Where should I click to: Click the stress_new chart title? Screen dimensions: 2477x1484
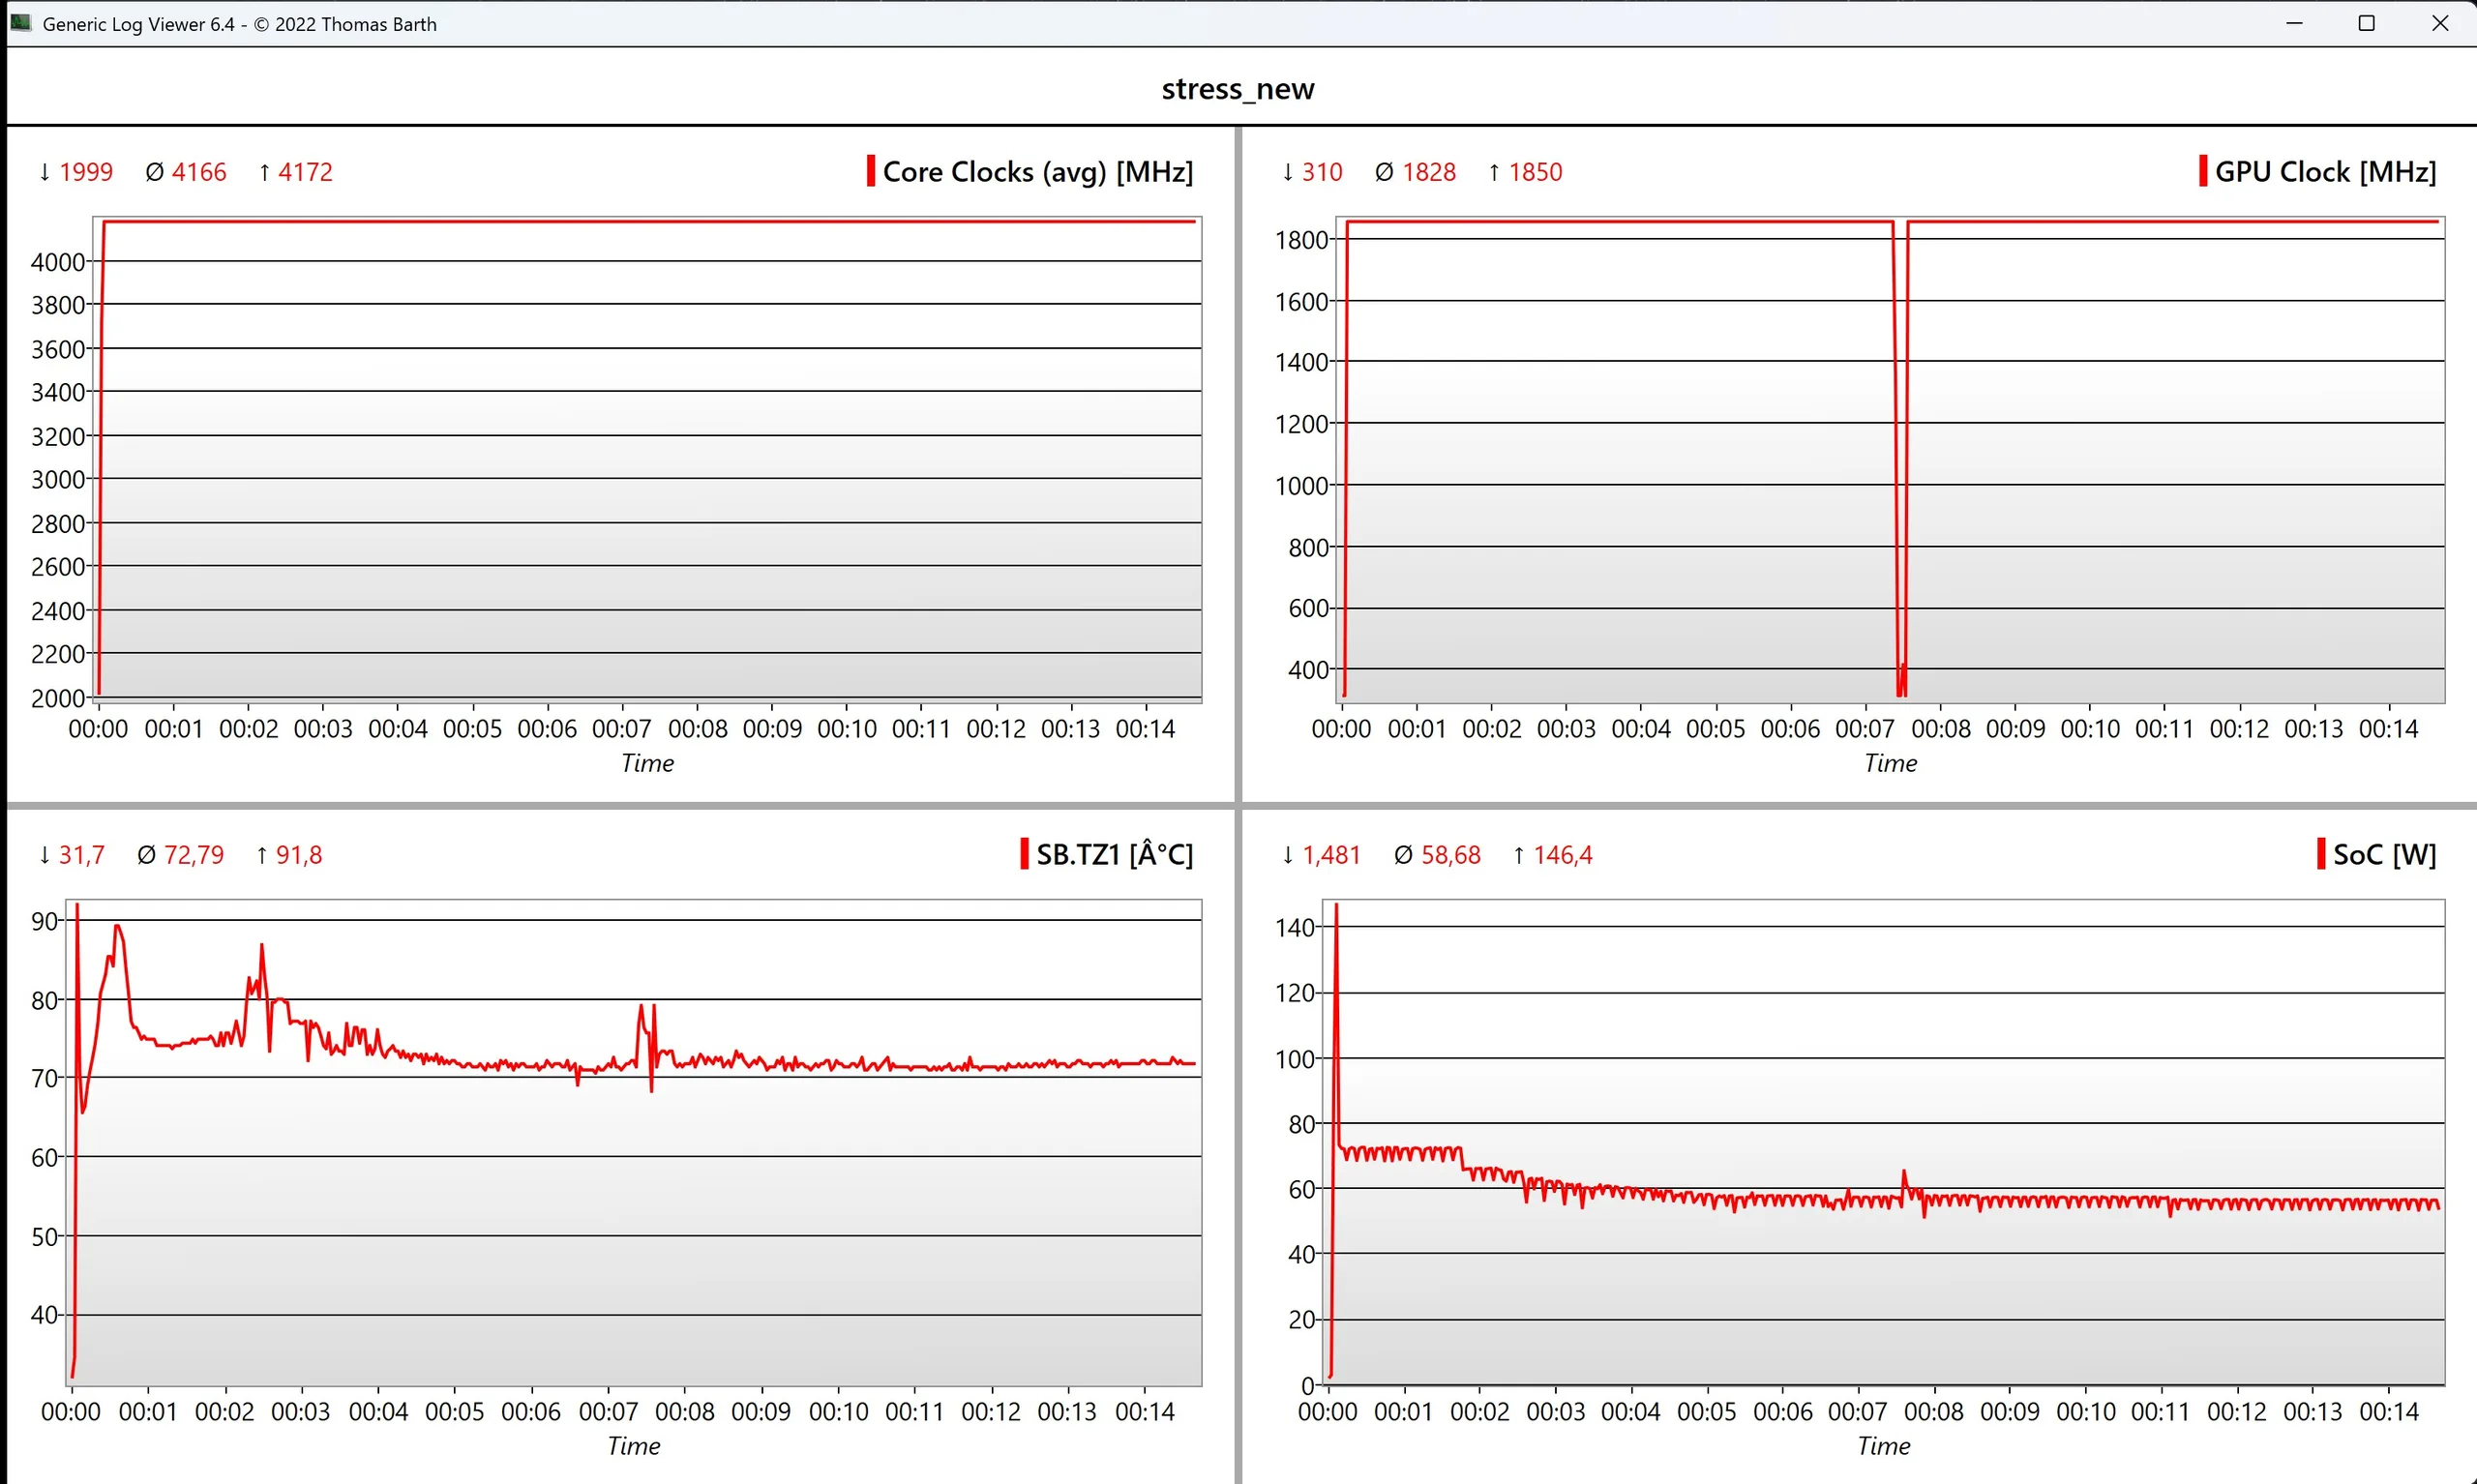coord(1237,89)
